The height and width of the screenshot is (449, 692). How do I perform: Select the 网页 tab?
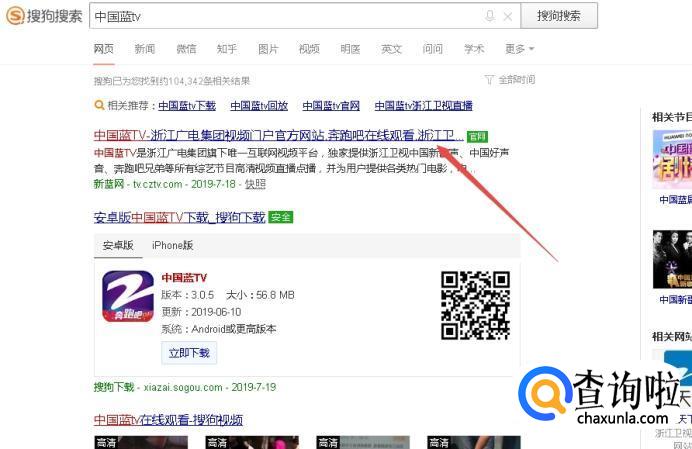click(104, 49)
